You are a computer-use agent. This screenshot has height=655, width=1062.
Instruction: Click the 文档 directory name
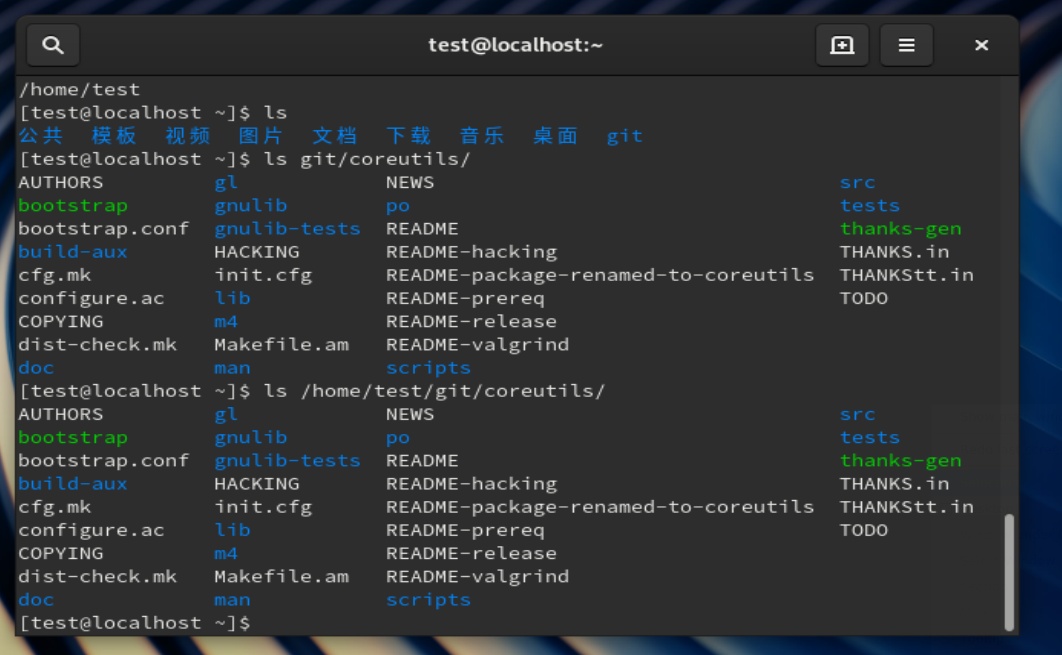coord(335,135)
